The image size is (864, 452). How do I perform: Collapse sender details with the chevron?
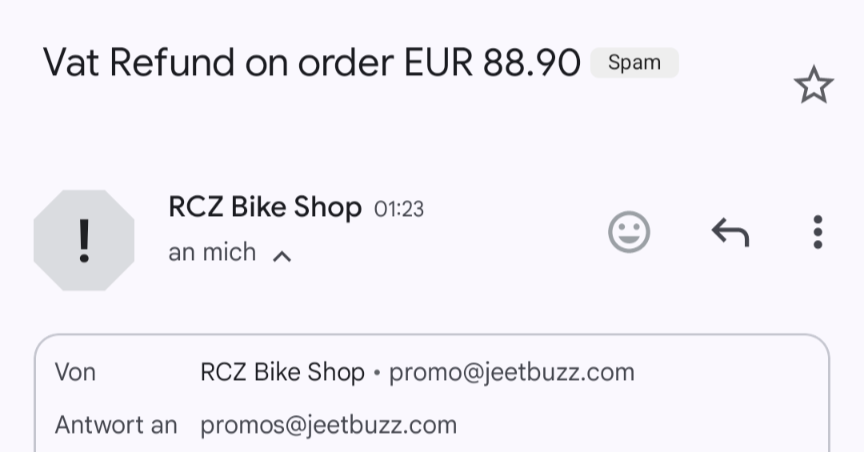click(x=282, y=256)
